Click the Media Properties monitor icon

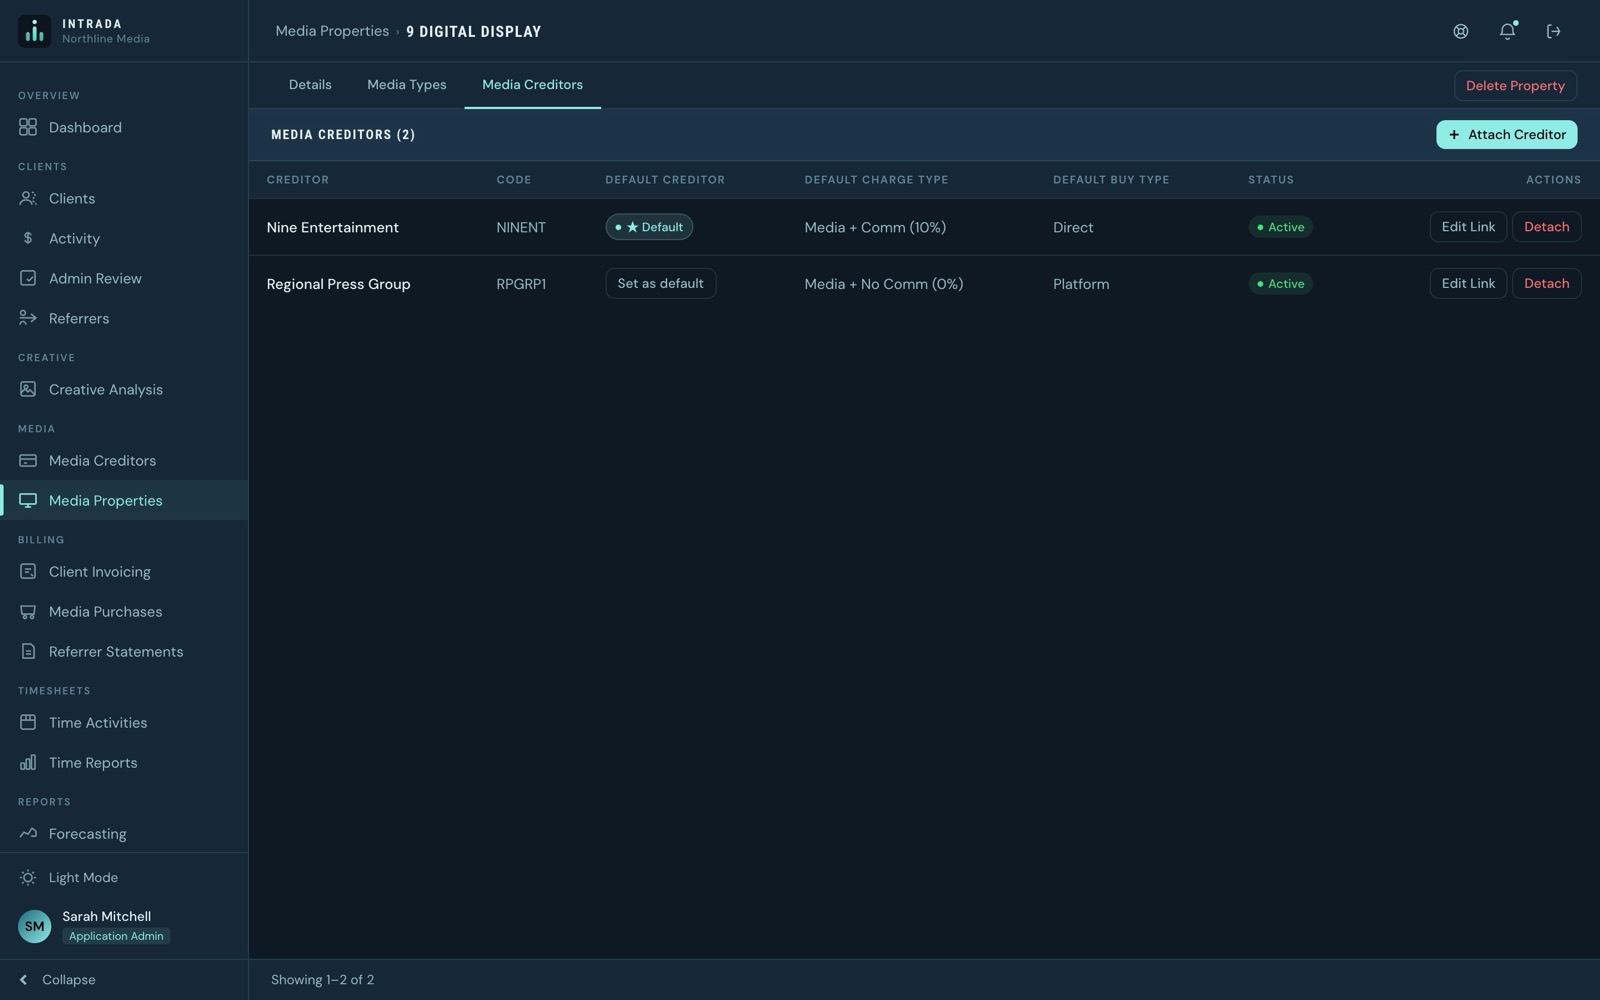[x=28, y=500]
